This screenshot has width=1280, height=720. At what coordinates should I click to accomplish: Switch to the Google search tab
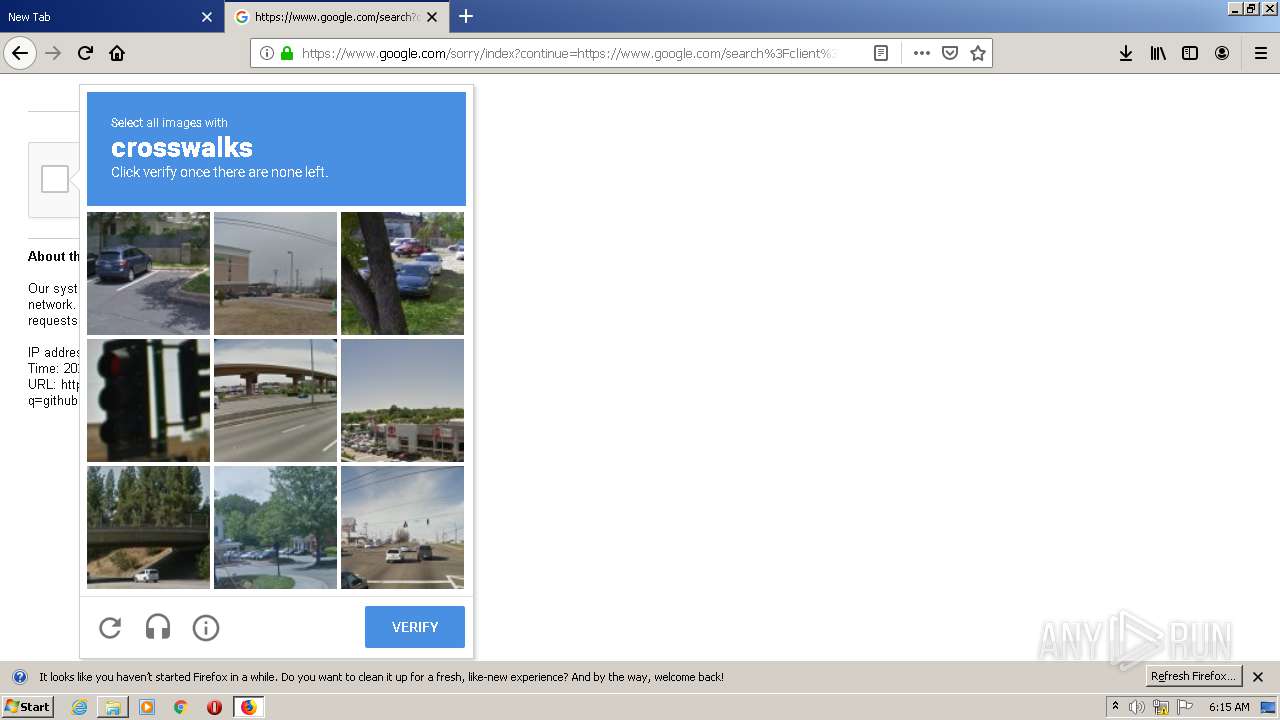tap(337, 17)
